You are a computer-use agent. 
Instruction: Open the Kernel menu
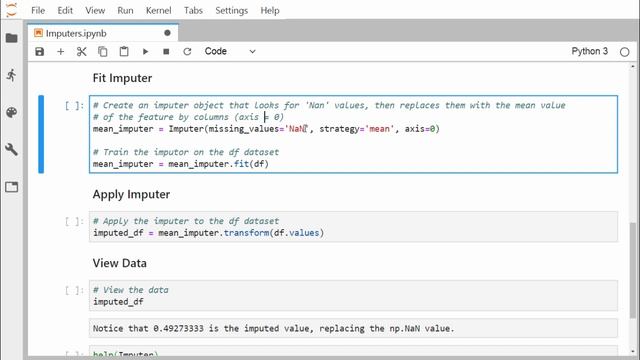point(158,10)
